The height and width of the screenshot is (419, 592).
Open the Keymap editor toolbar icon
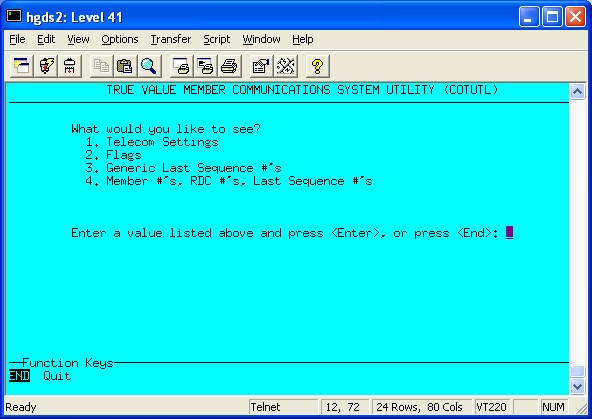click(x=285, y=66)
